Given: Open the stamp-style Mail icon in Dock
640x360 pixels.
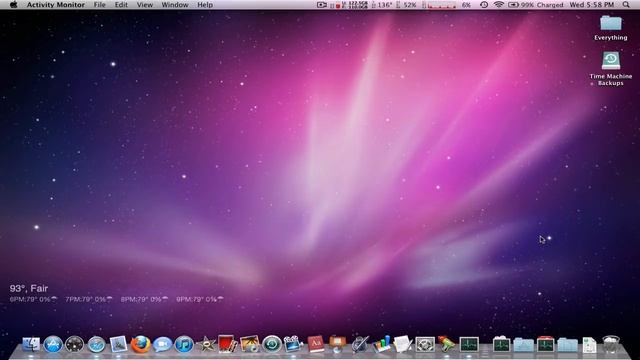Looking at the screenshot, I should 118,345.
